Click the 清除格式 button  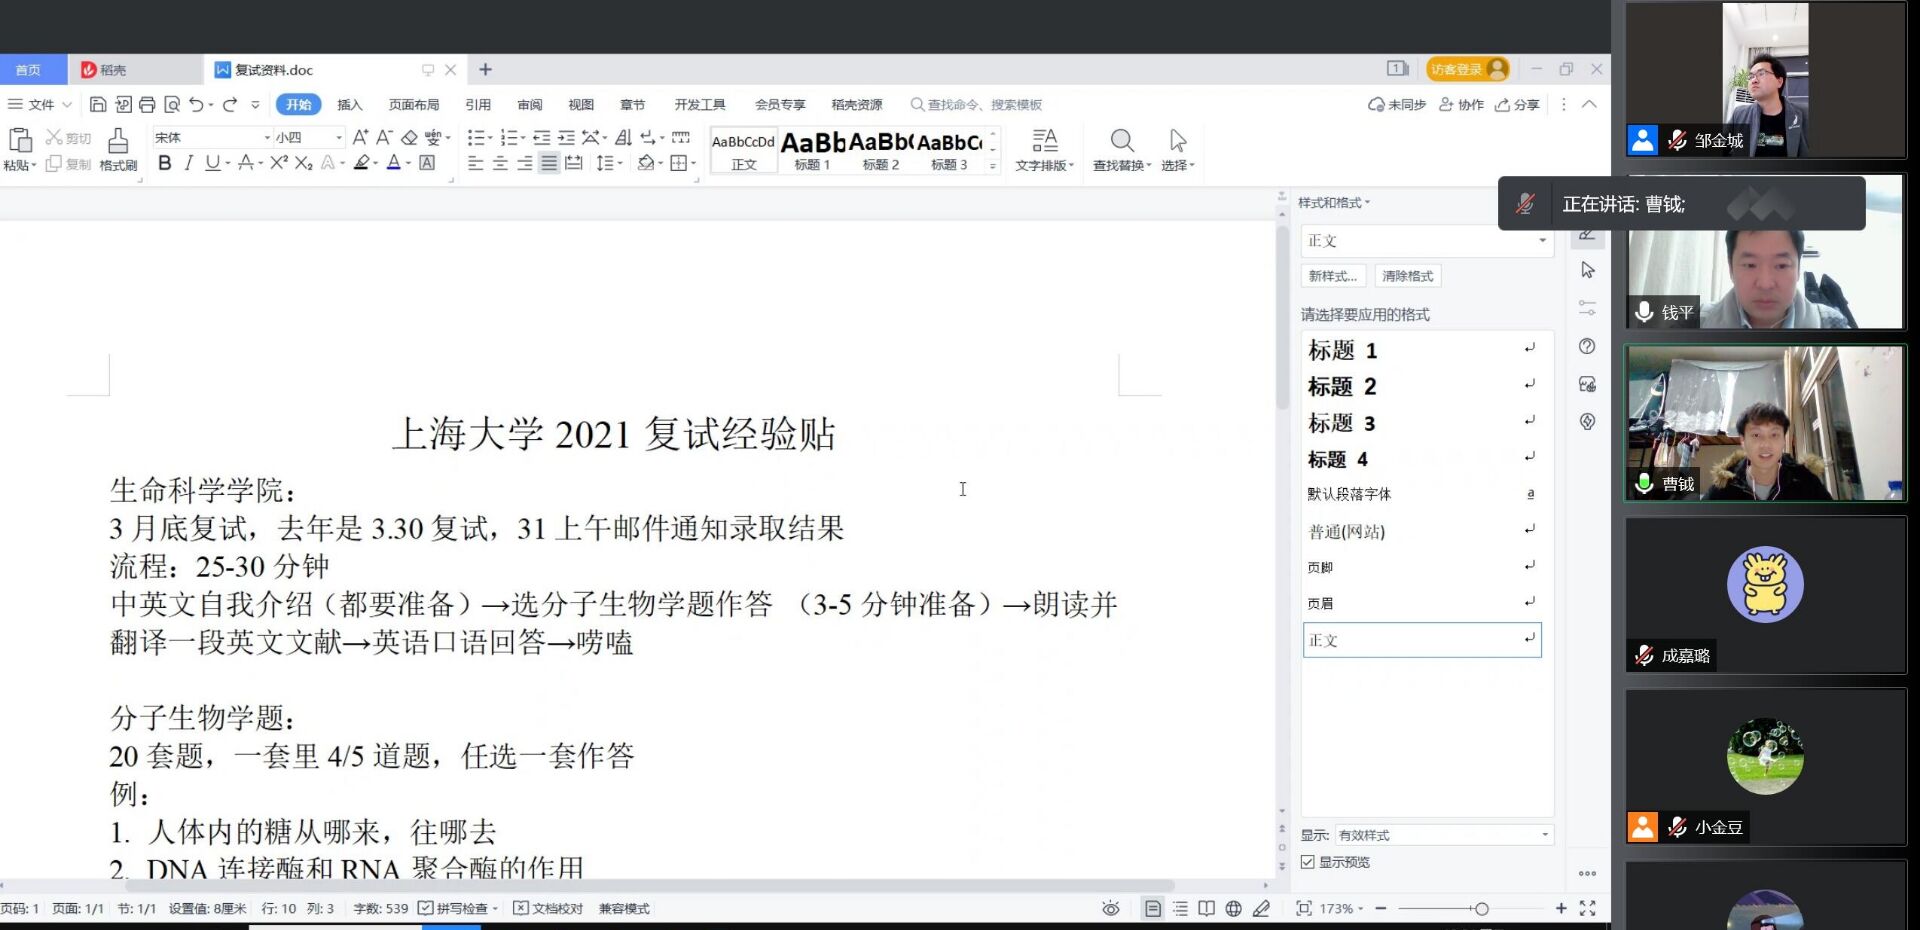coord(1407,276)
